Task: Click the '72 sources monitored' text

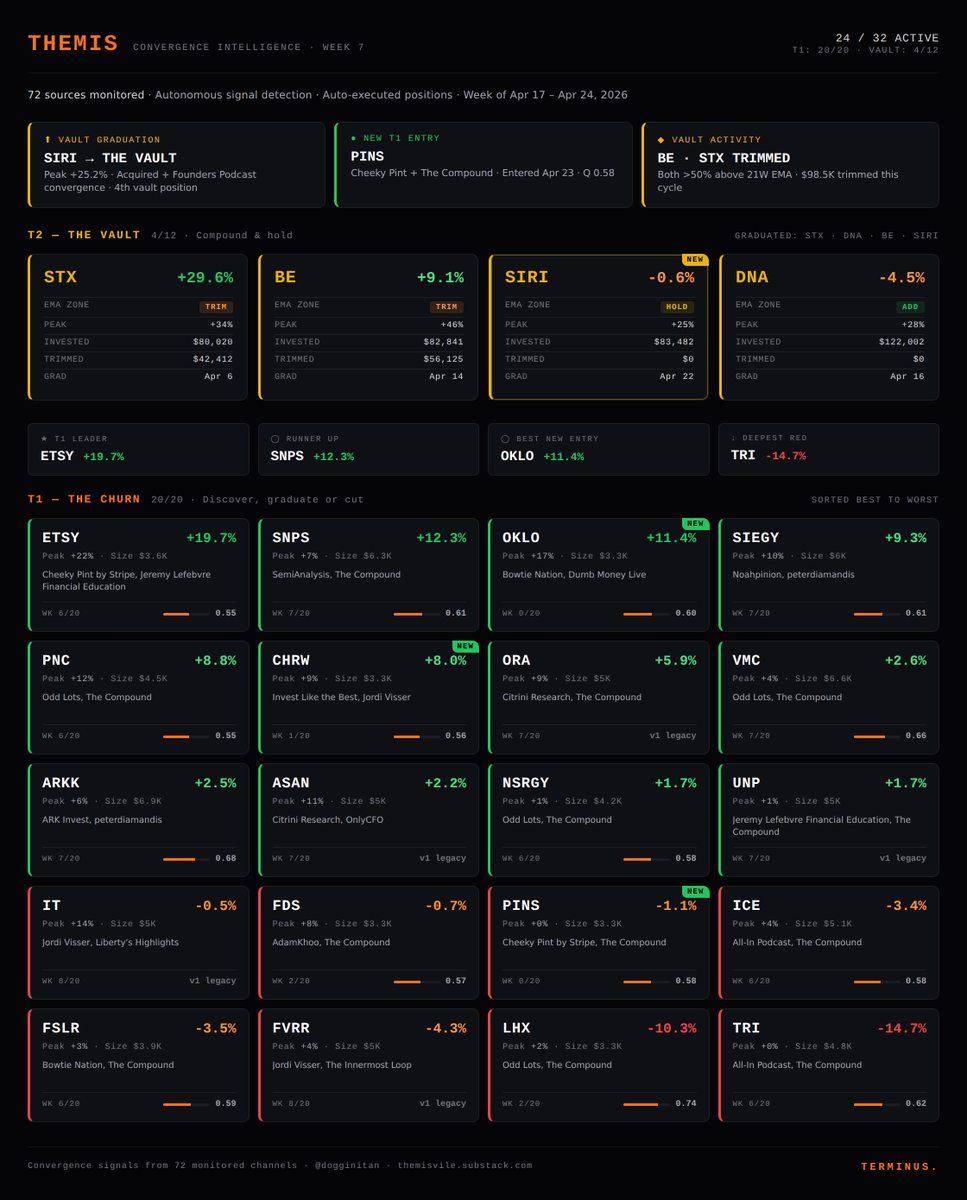Action: click(86, 95)
